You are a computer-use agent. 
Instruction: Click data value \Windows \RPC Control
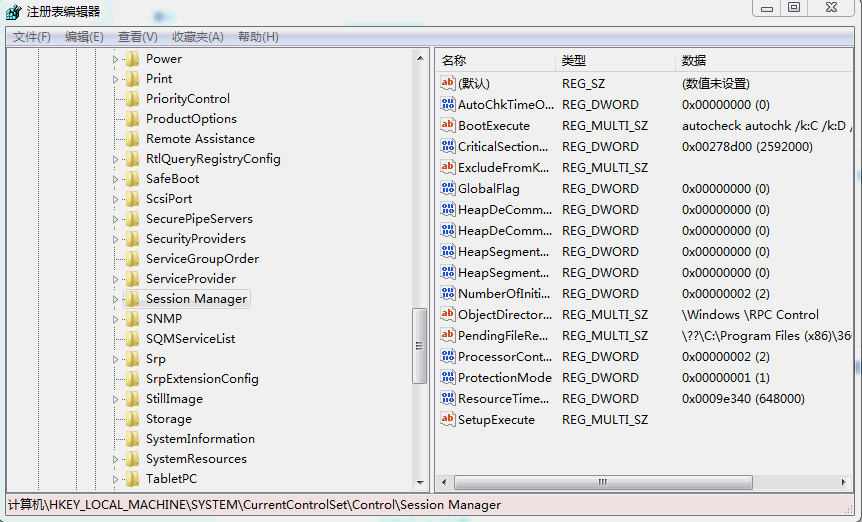(x=750, y=315)
